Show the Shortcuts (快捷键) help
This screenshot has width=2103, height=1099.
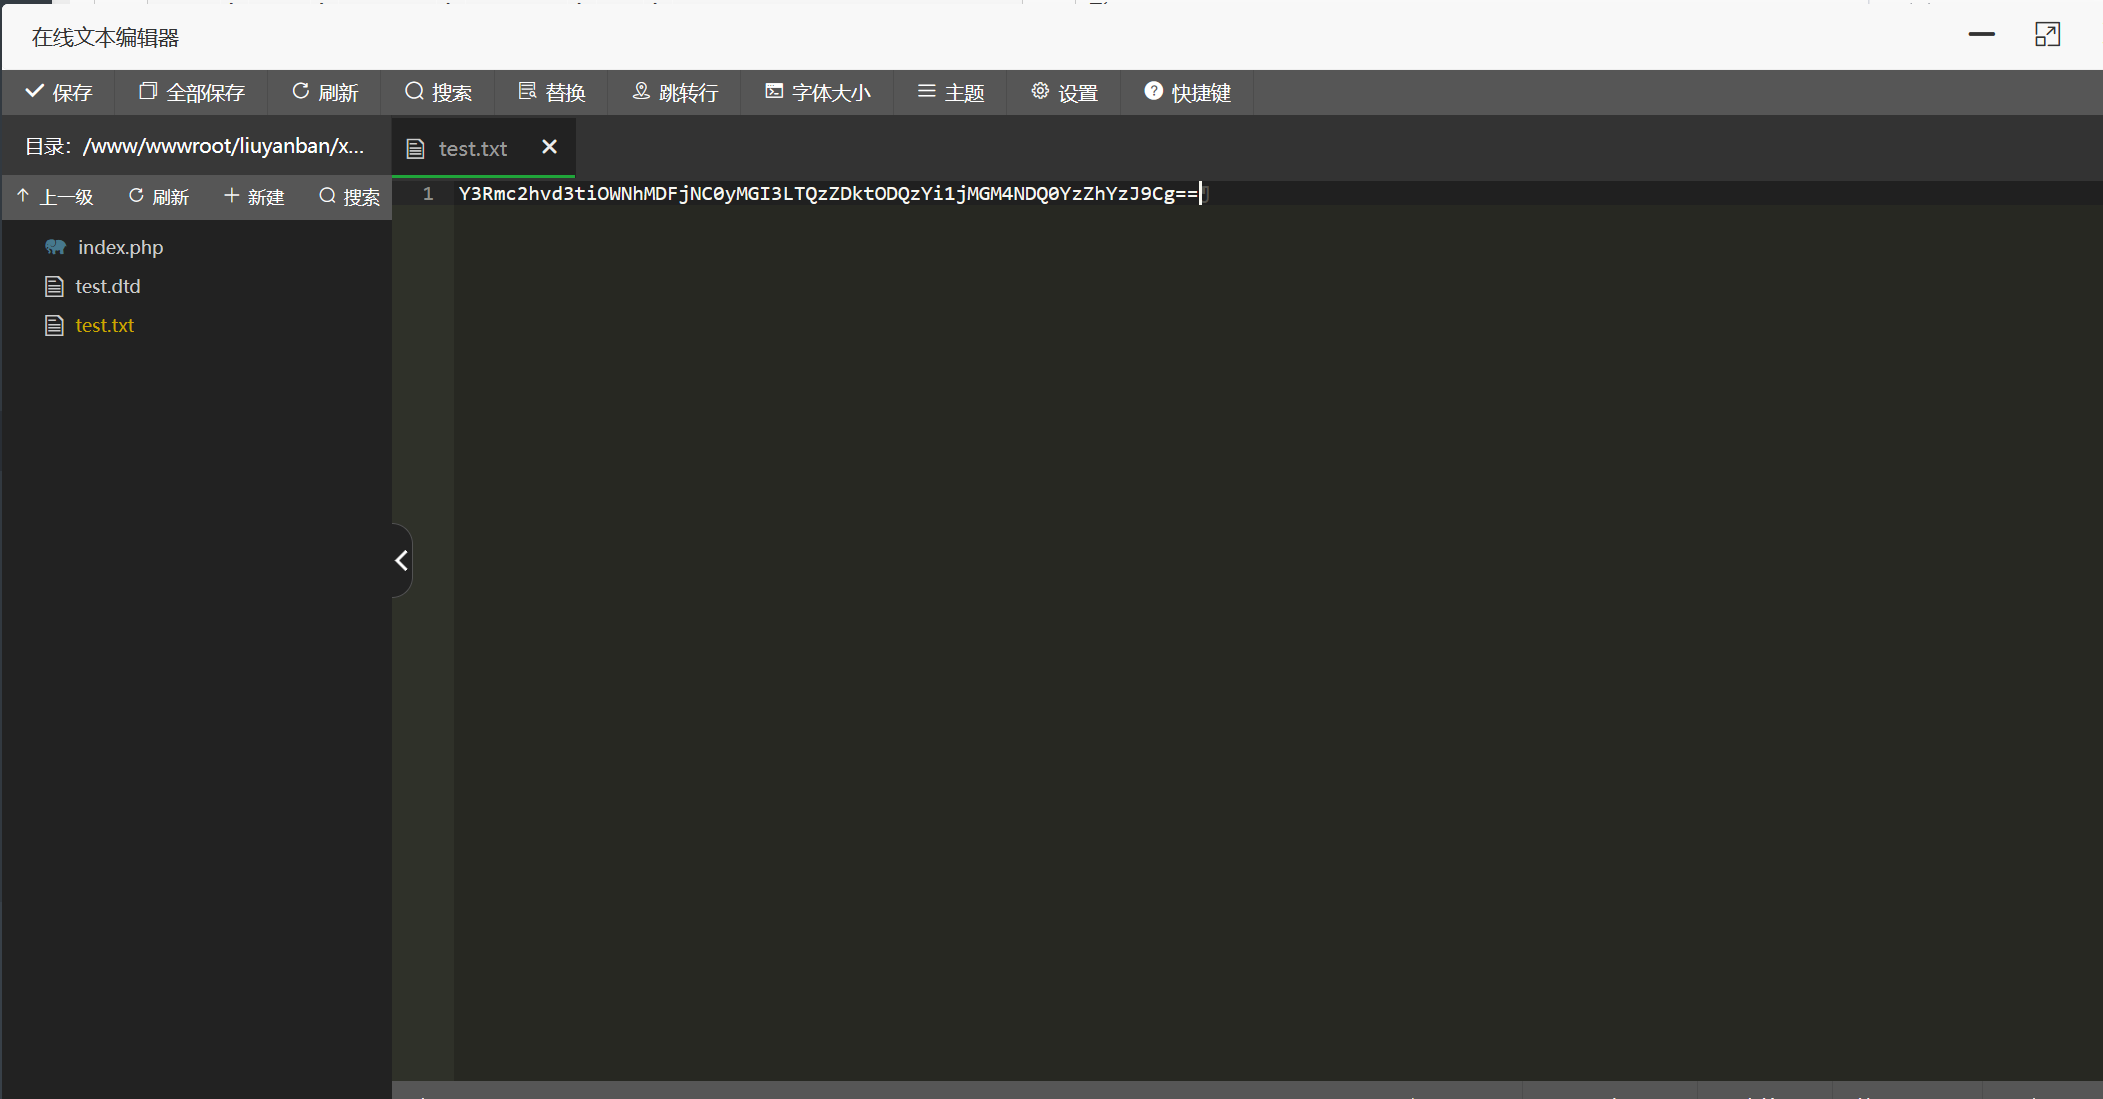point(1187,92)
